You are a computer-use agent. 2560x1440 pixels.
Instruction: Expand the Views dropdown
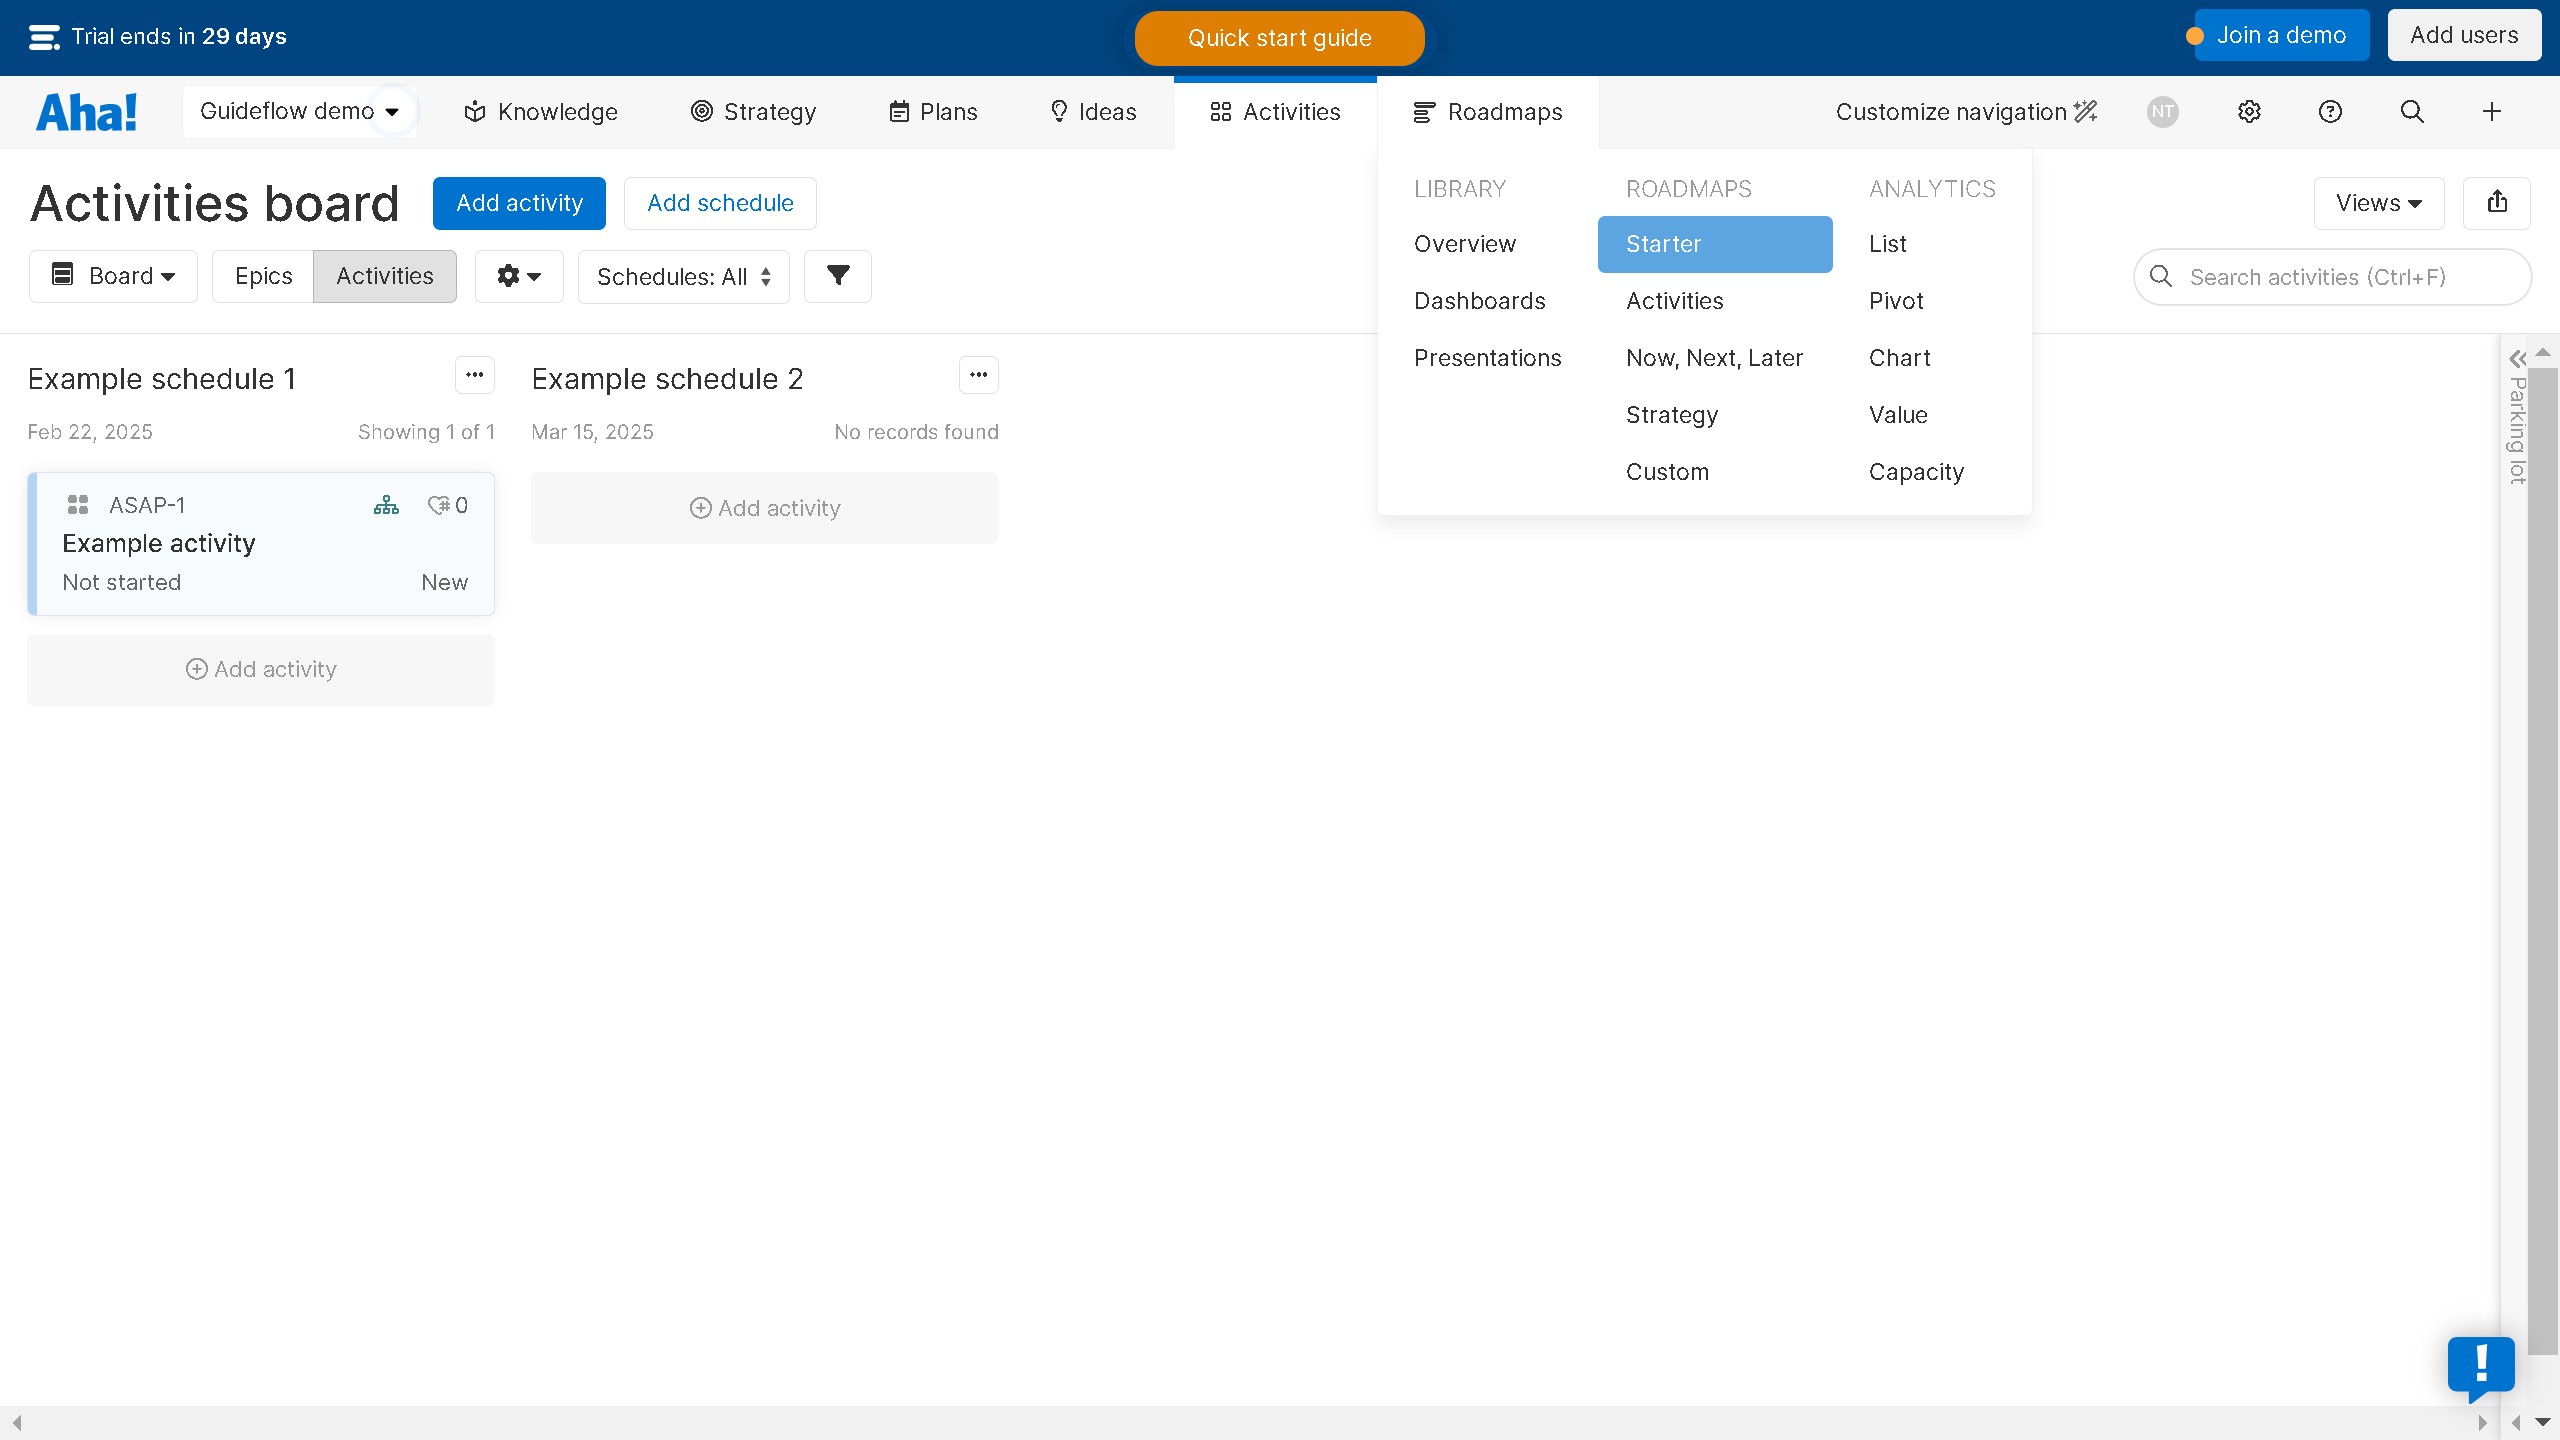tap(2378, 202)
